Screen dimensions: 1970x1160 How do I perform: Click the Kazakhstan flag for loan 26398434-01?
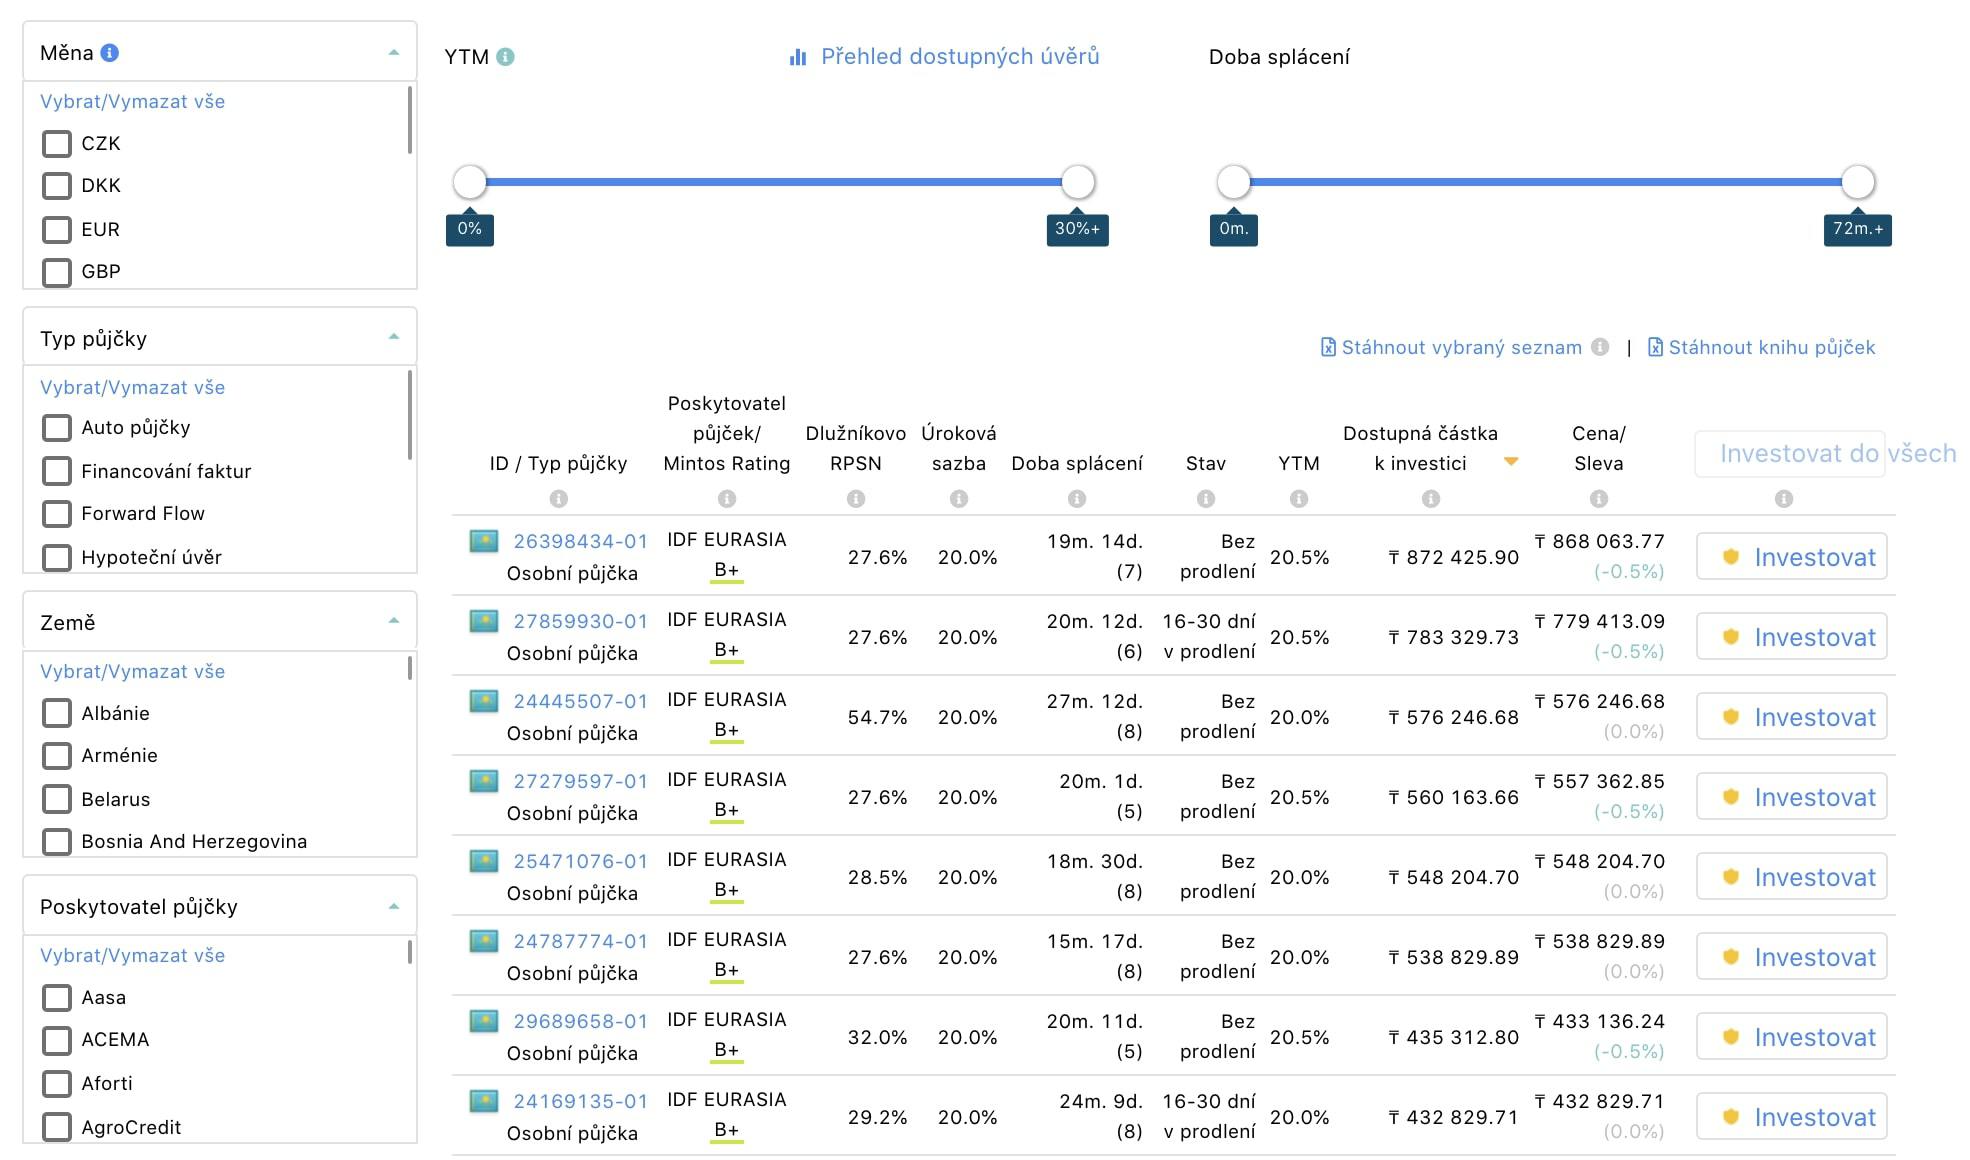tap(484, 541)
